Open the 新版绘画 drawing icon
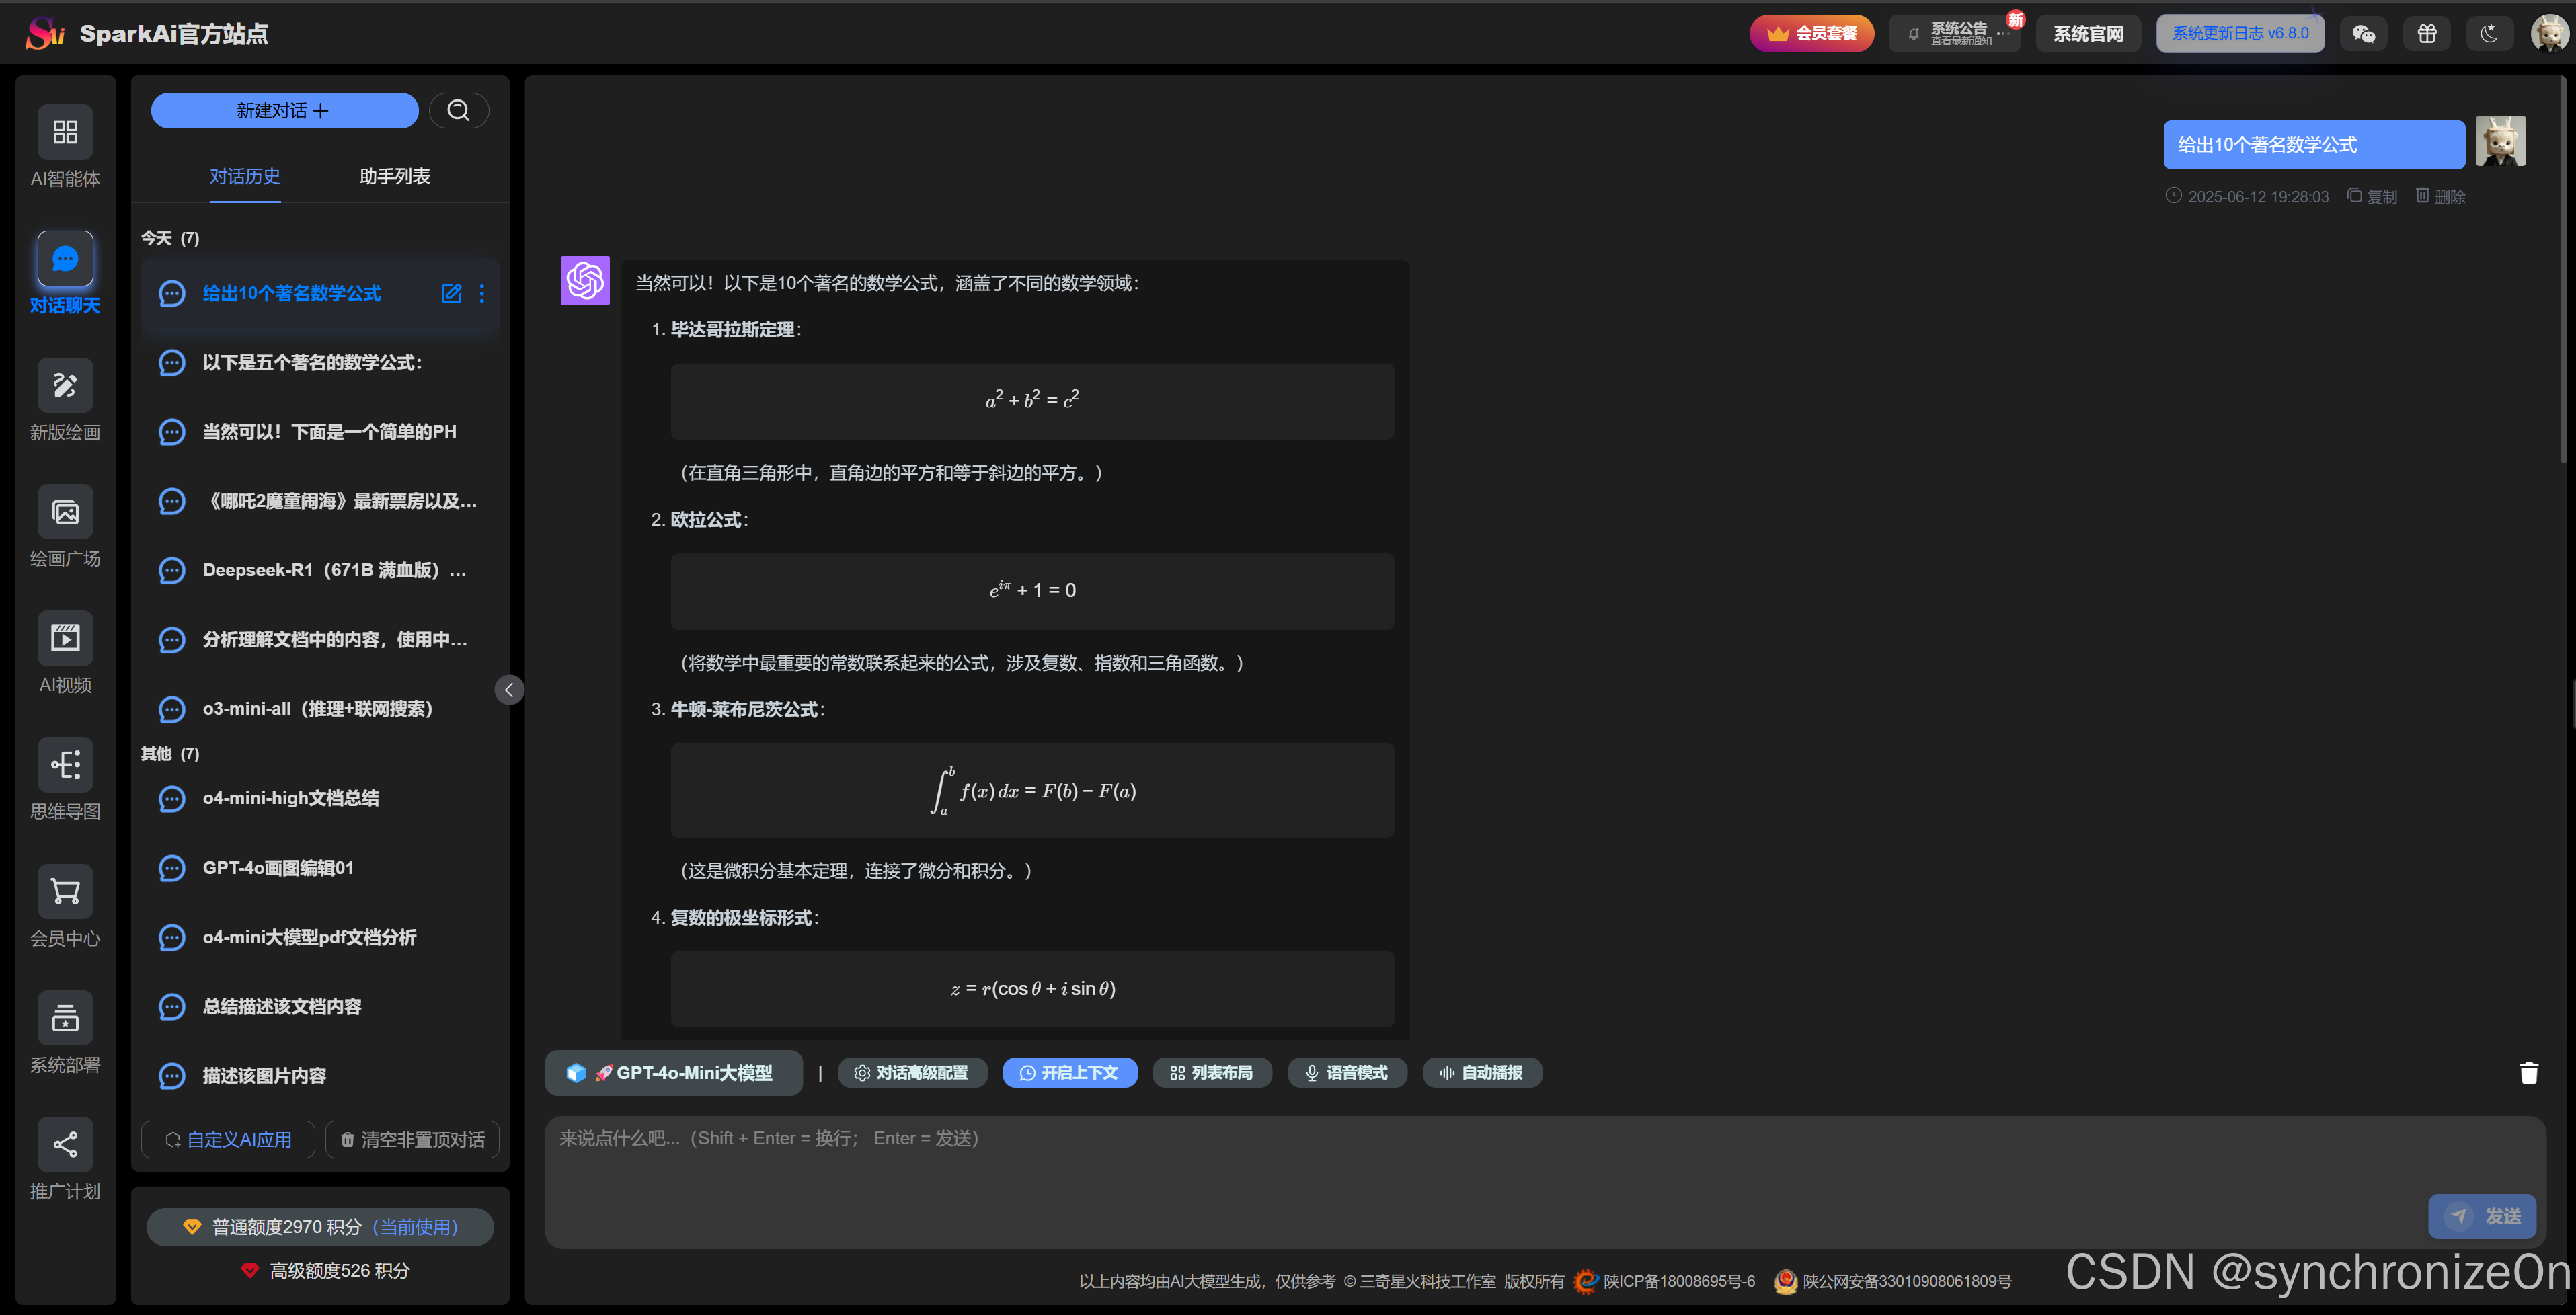This screenshot has width=2576, height=1315. [65, 386]
